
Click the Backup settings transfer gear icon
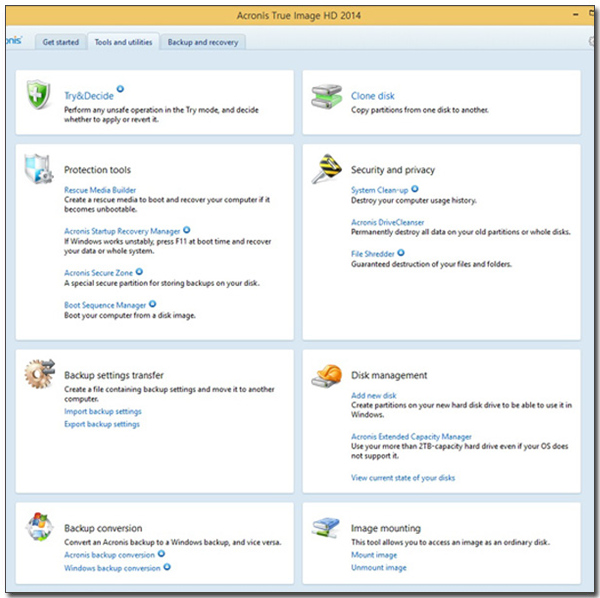coord(40,374)
